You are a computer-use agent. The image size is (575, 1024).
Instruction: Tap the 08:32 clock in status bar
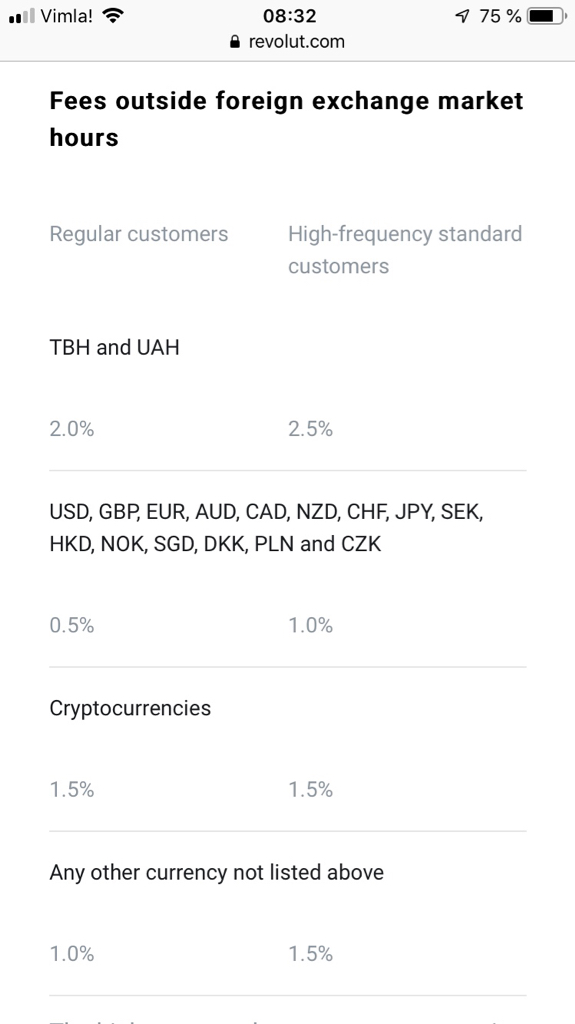tap(289, 16)
